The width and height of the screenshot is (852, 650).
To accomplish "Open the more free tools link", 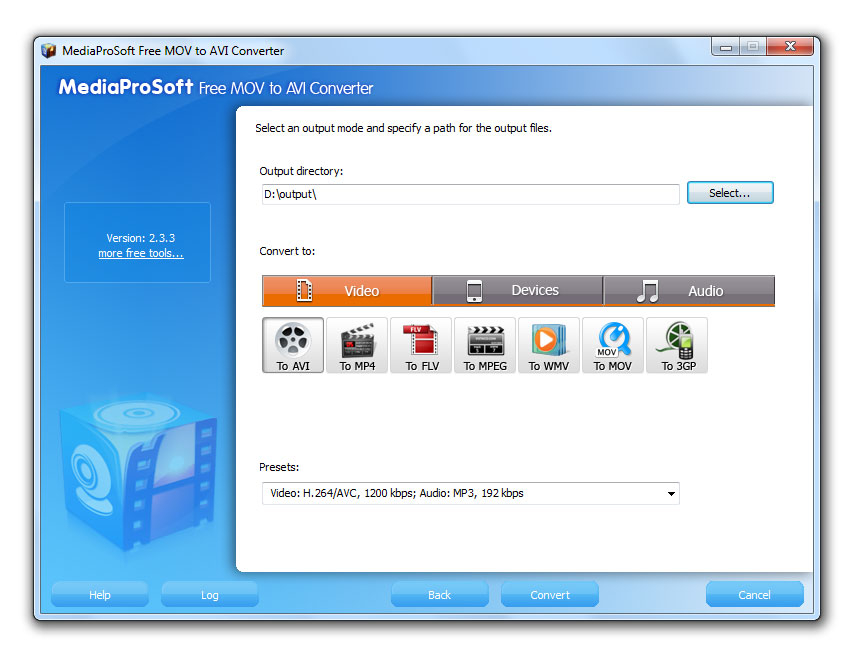I will [141, 253].
